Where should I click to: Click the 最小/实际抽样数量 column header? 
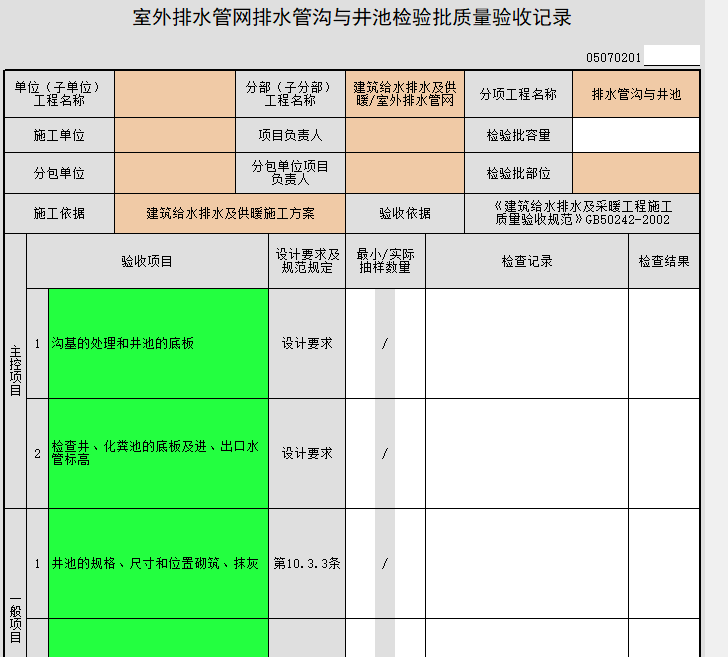(x=385, y=261)
